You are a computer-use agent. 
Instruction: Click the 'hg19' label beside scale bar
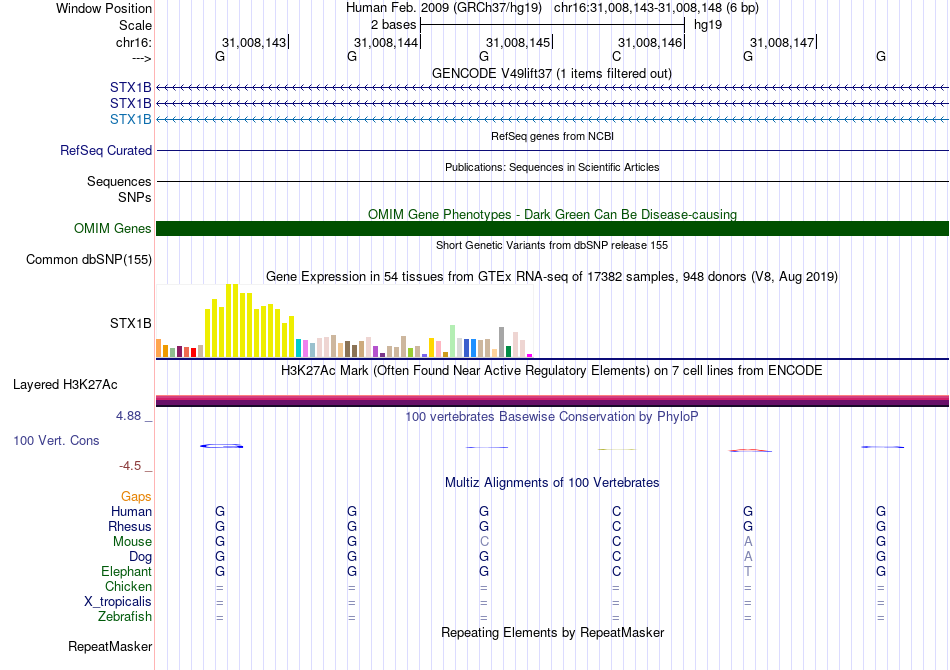click(x=708, y=25)
